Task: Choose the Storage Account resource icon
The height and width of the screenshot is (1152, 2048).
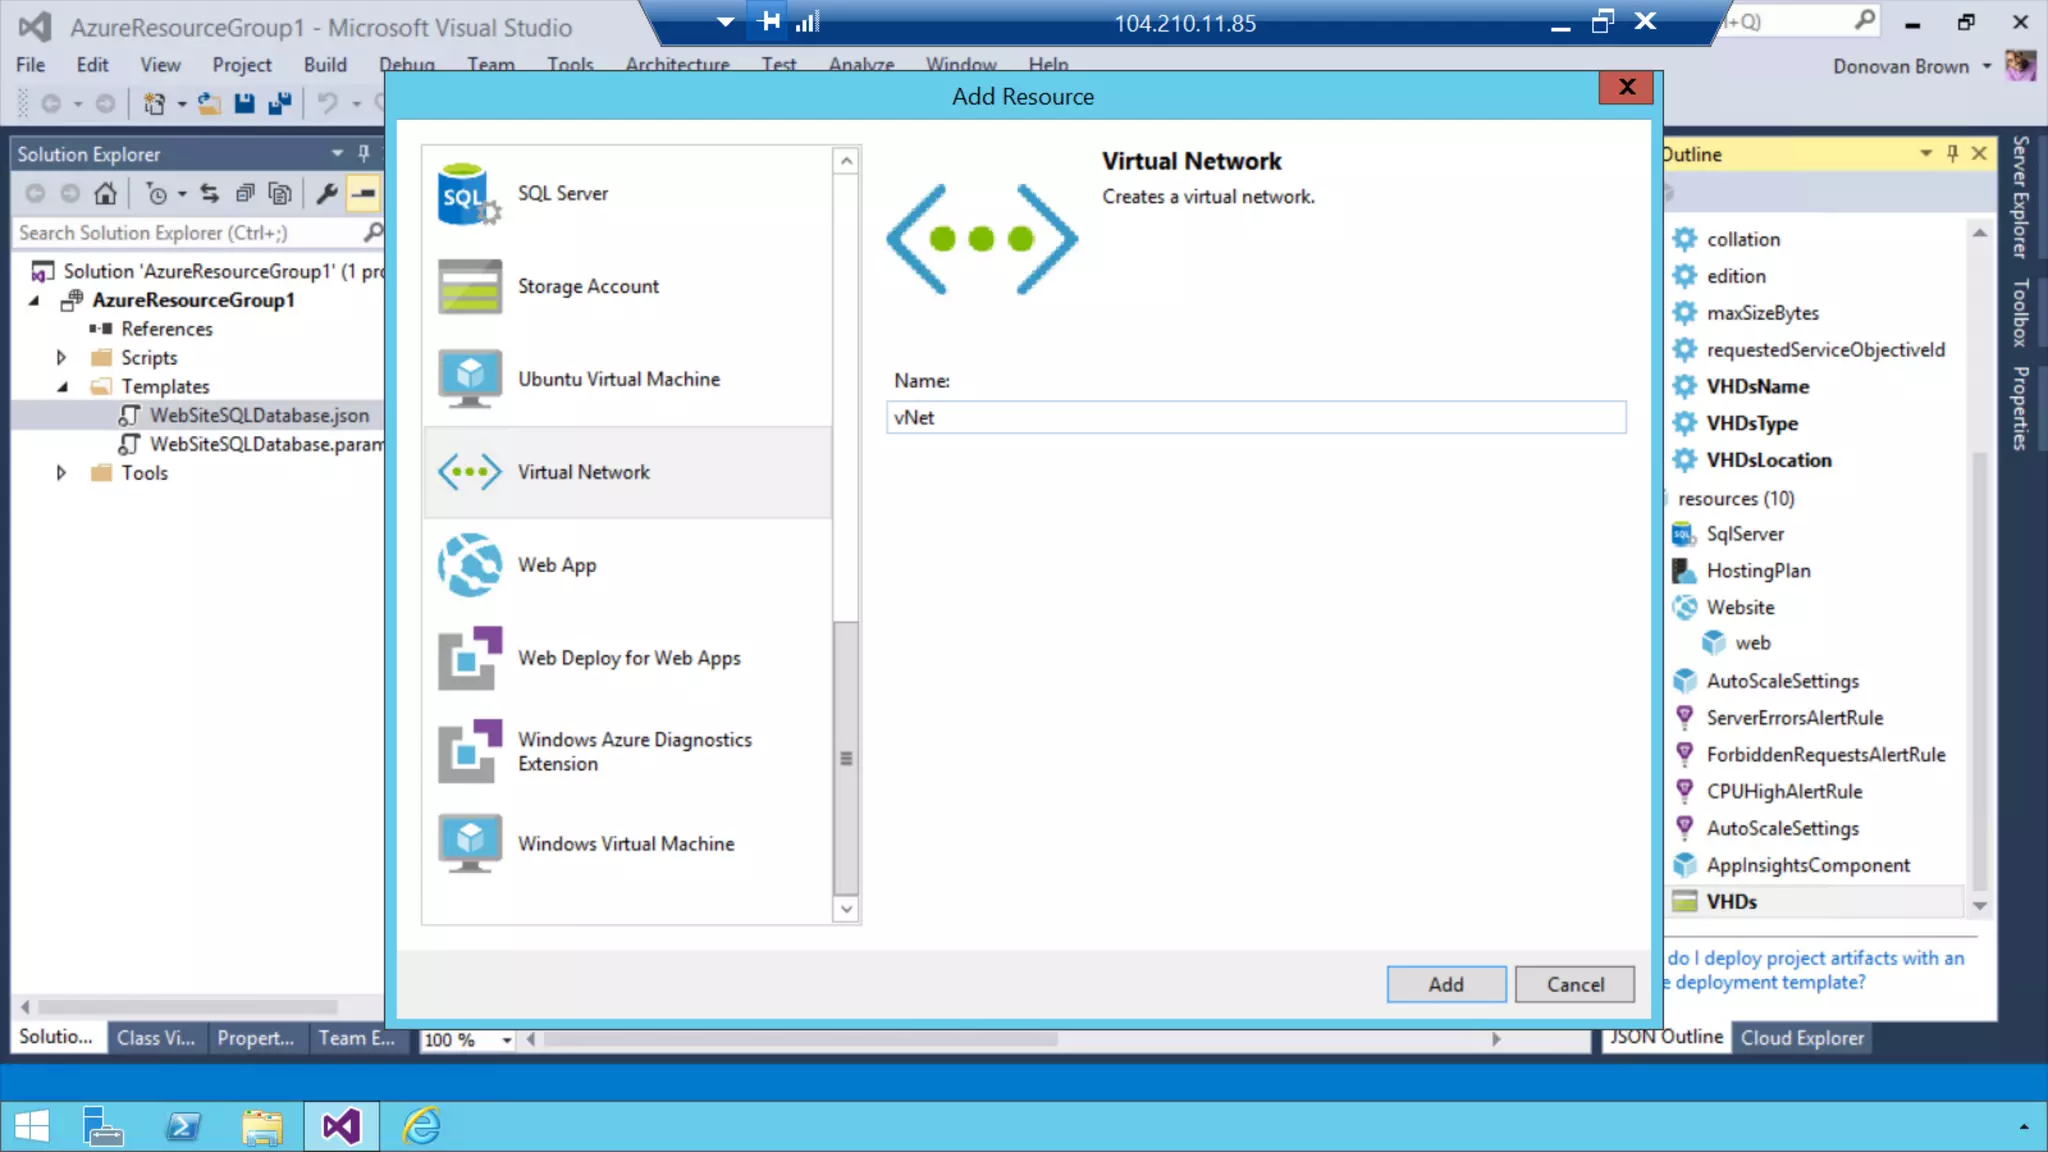Action: pyautogui.click(x=468, y=287)
